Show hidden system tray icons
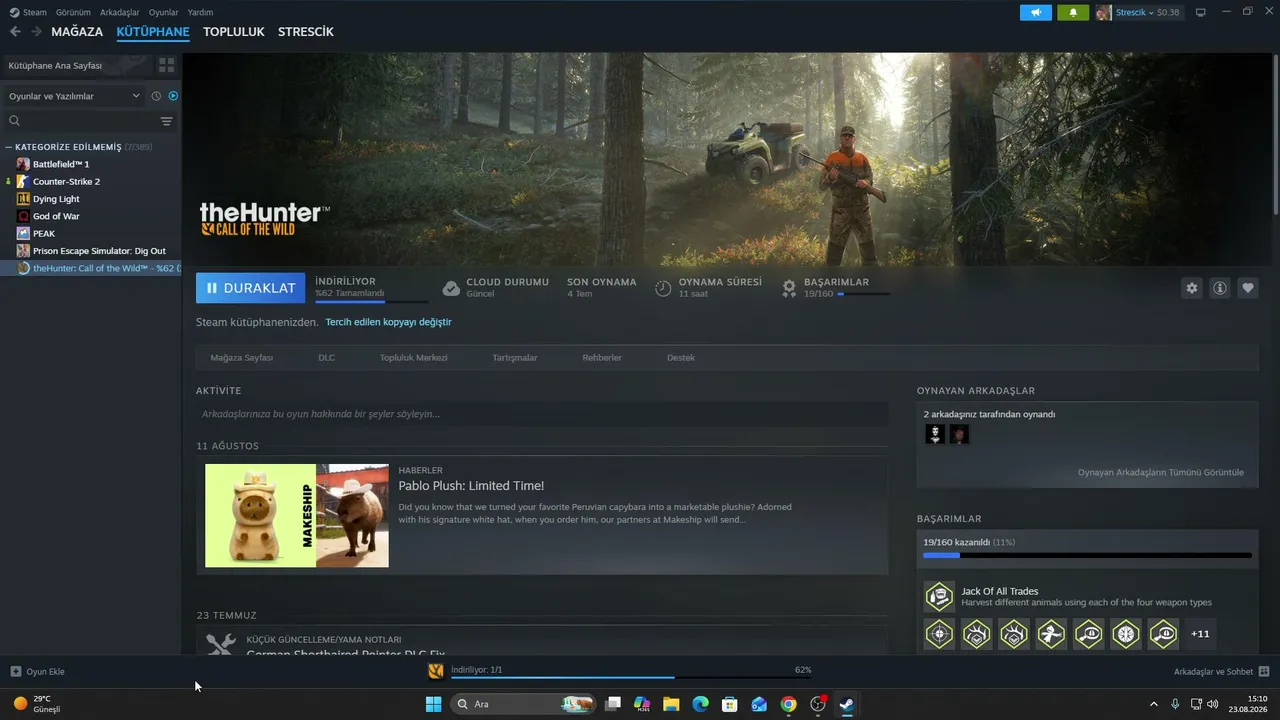This screenshot has height=720, width=1280. 1154,704
